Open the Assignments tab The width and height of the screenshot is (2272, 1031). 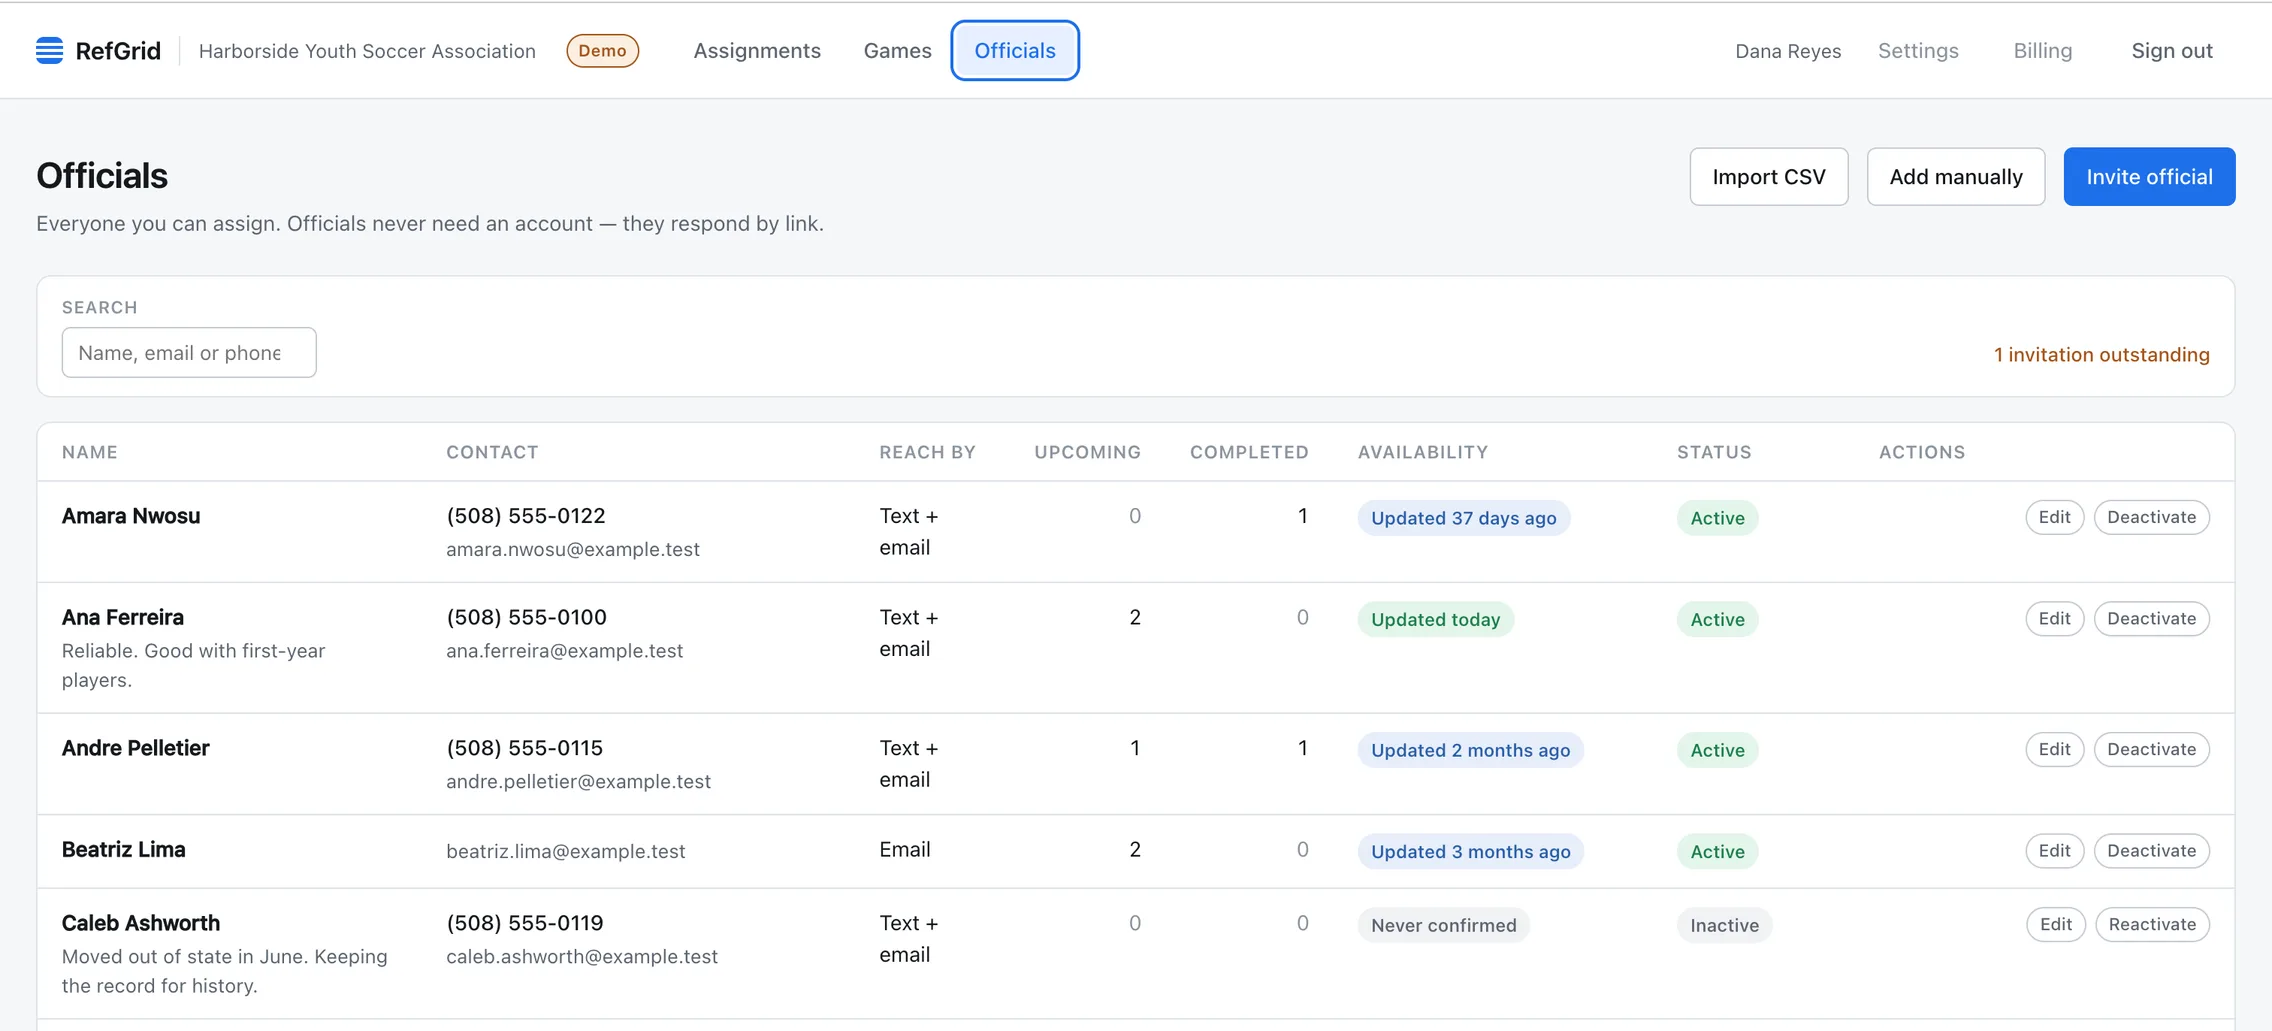[x=757, y=50]
